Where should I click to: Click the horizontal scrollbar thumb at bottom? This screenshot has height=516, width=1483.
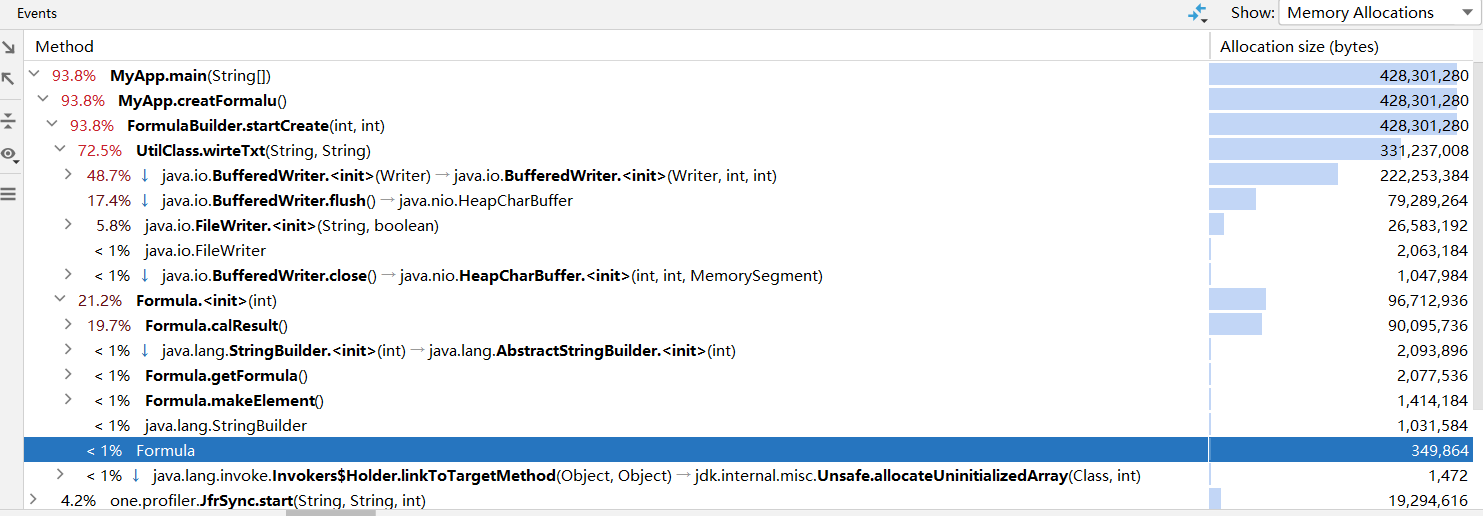click(330, 512)
